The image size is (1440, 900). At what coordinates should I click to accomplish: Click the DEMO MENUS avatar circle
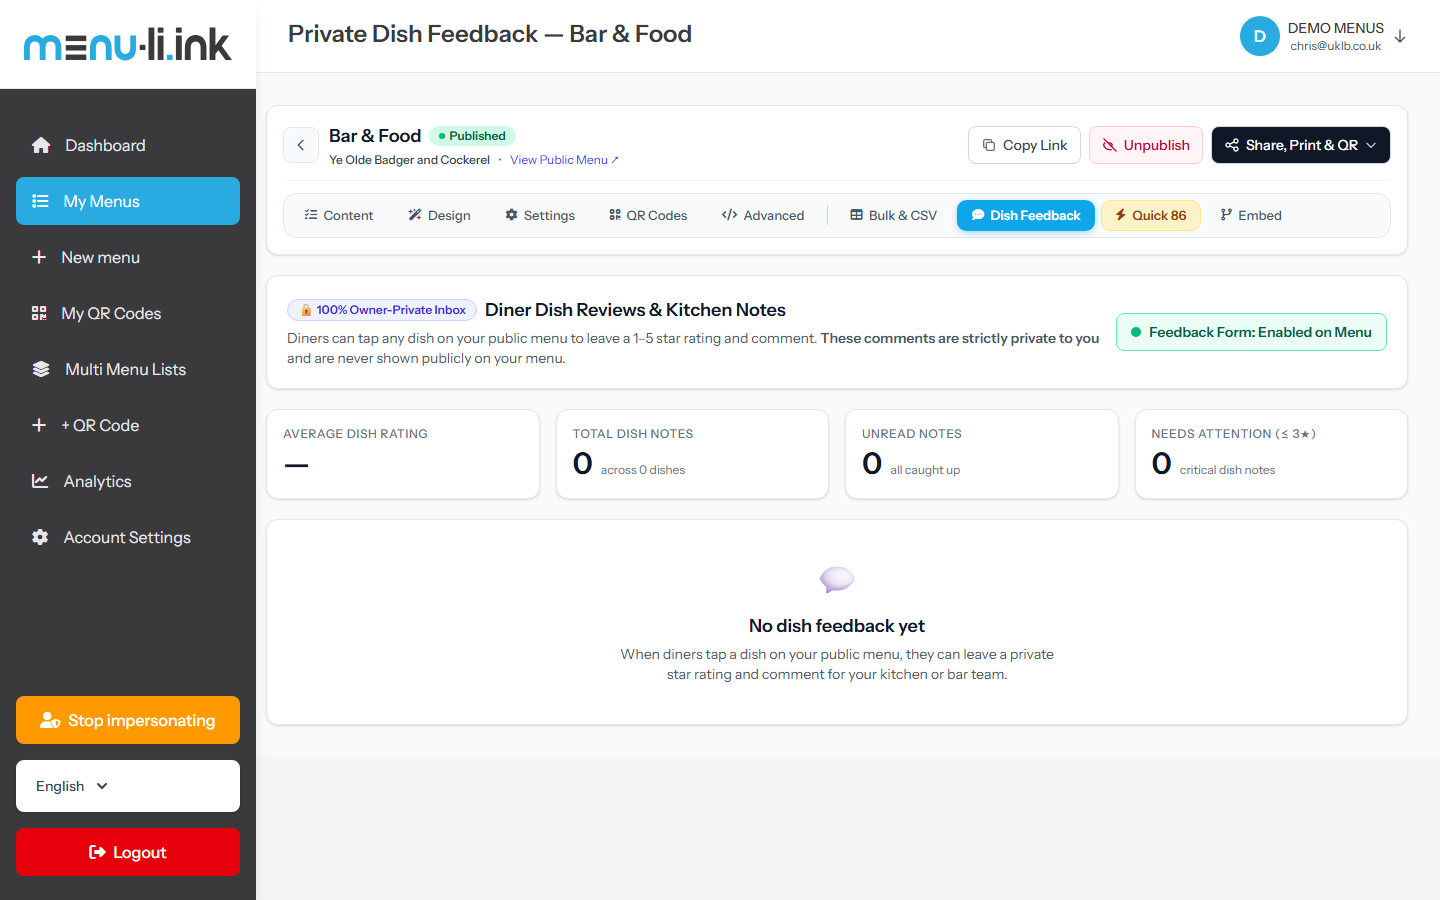click(x=1260, y=36)
